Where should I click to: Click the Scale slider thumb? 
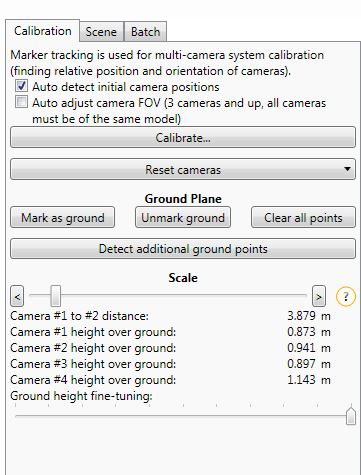coord(55,296)
